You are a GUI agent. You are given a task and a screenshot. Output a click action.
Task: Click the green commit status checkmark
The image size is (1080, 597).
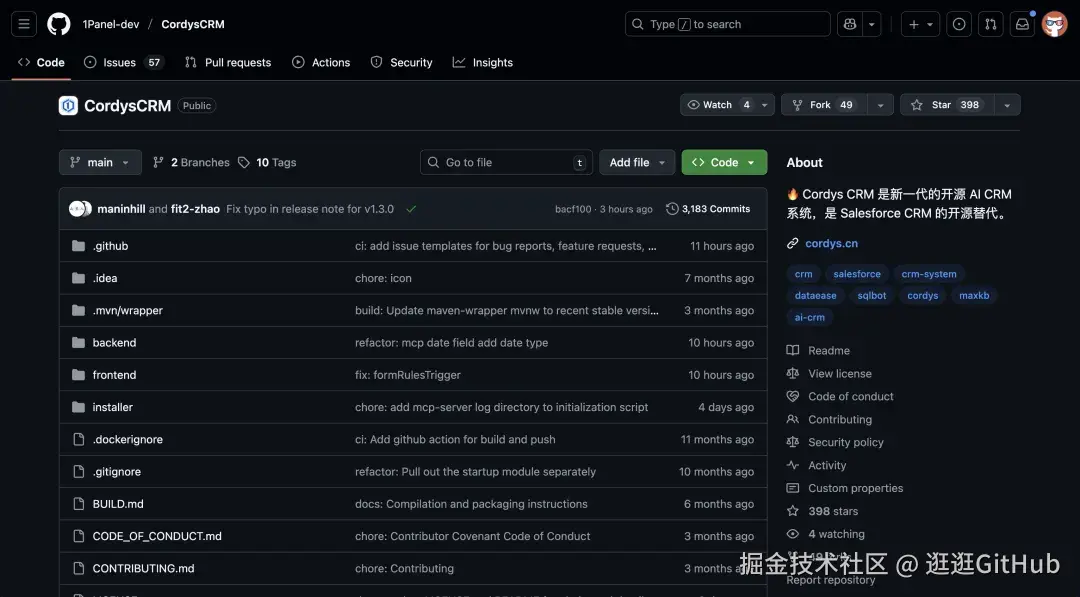point(411,209)
